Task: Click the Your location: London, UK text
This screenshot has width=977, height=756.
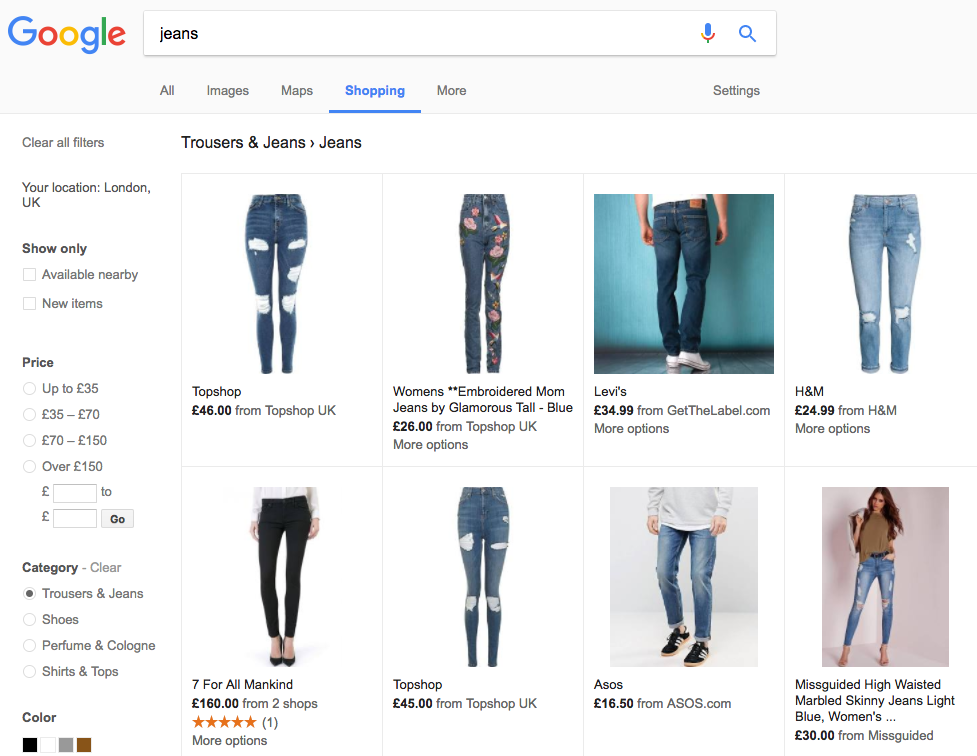Action: pyautogui.click(x=87, y=195)
